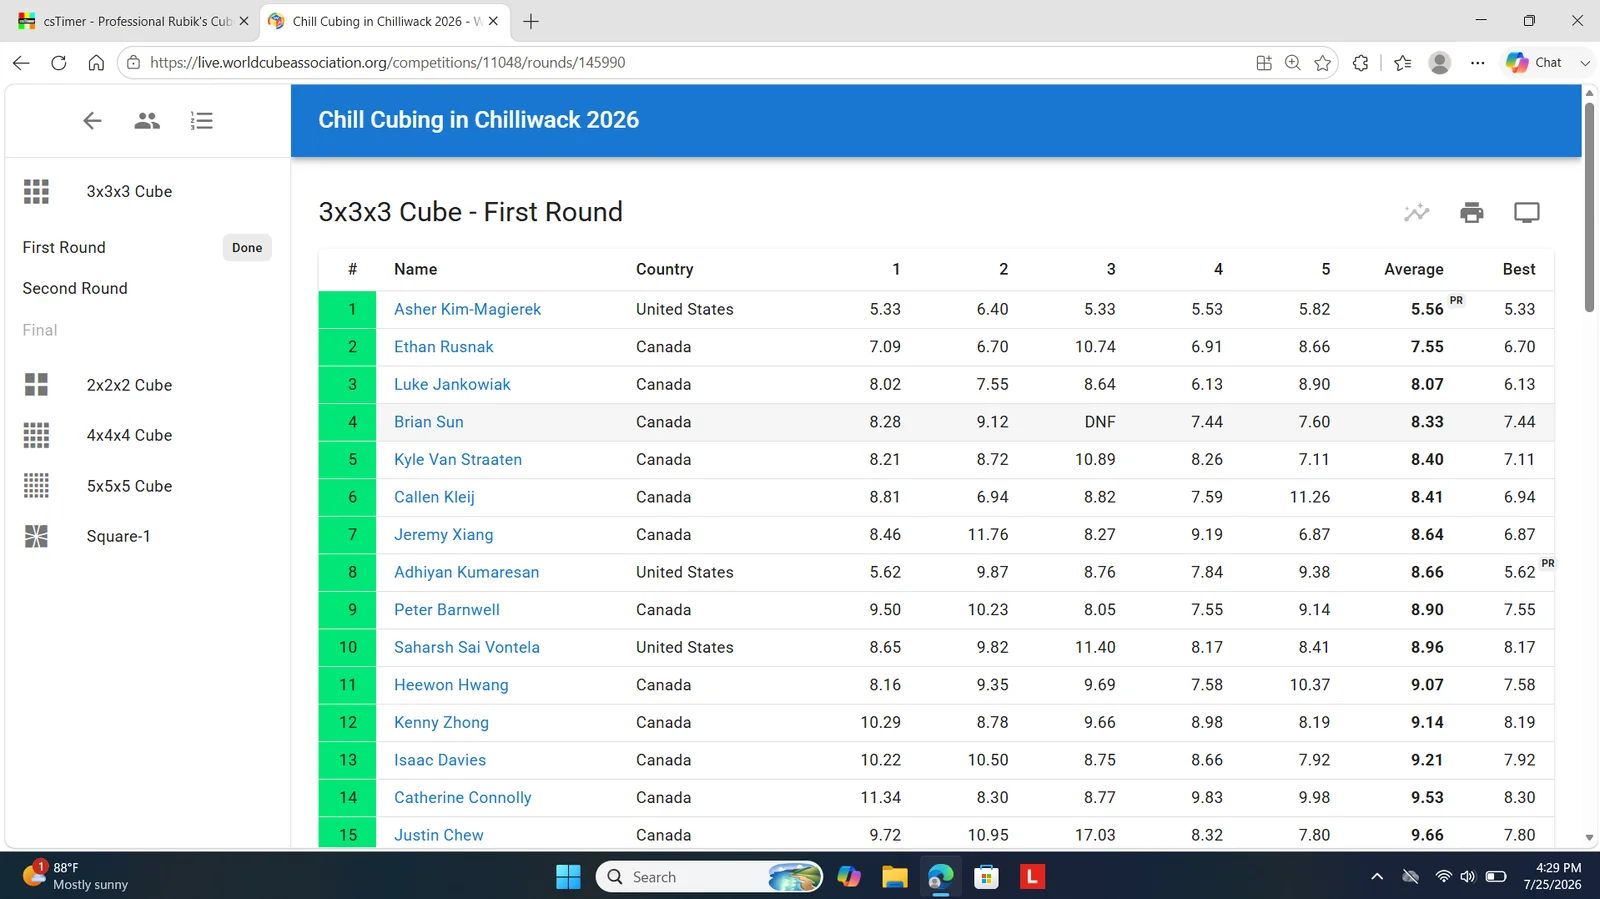The image size is (1600, 899).
Task: Open File Explorer from the taskbar
Action: tap(894, 877)
